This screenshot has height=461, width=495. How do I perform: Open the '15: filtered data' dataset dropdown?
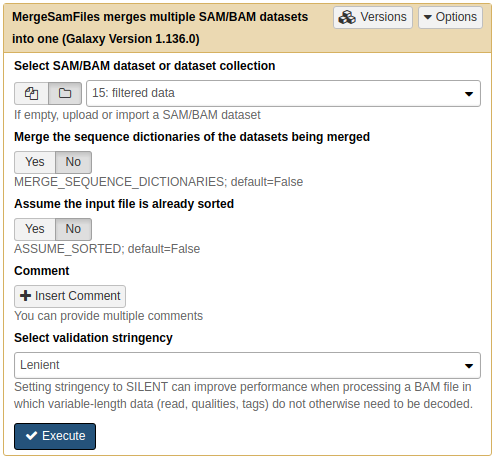tap(283, 93)
